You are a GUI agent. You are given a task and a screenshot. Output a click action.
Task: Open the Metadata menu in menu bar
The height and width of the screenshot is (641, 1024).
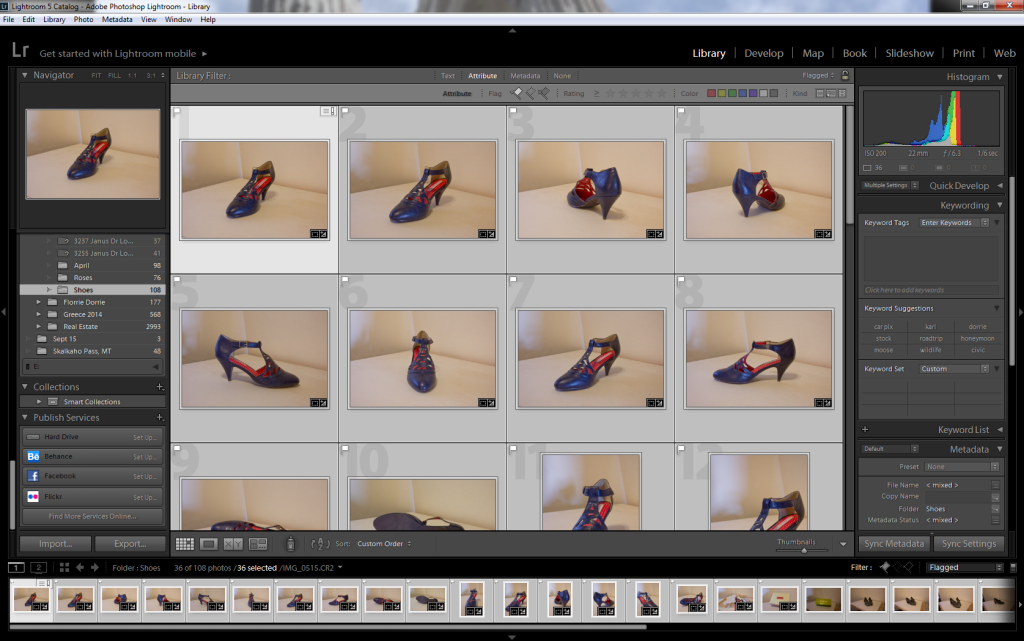point(117,19)
